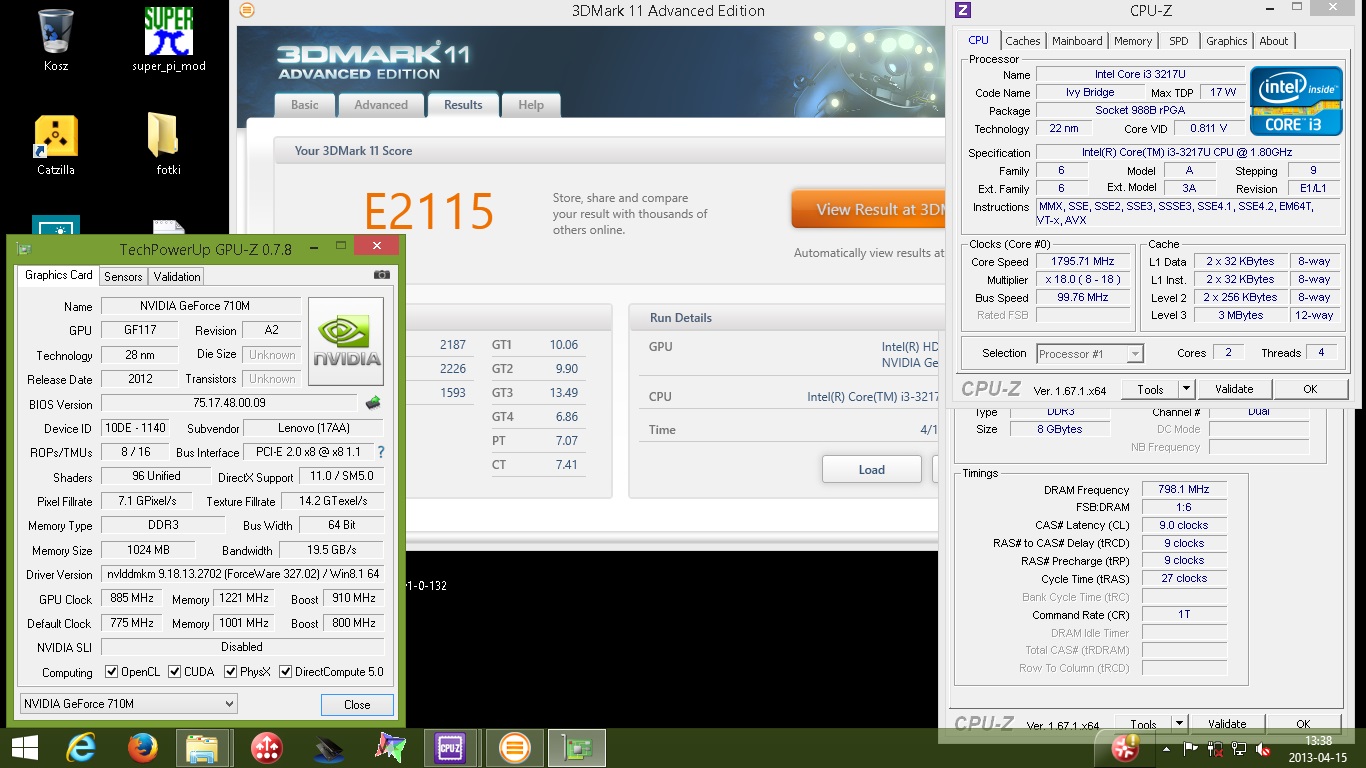Click the network tray icon
This screenshot has height=768, width=1366.
click(1239, 748)
